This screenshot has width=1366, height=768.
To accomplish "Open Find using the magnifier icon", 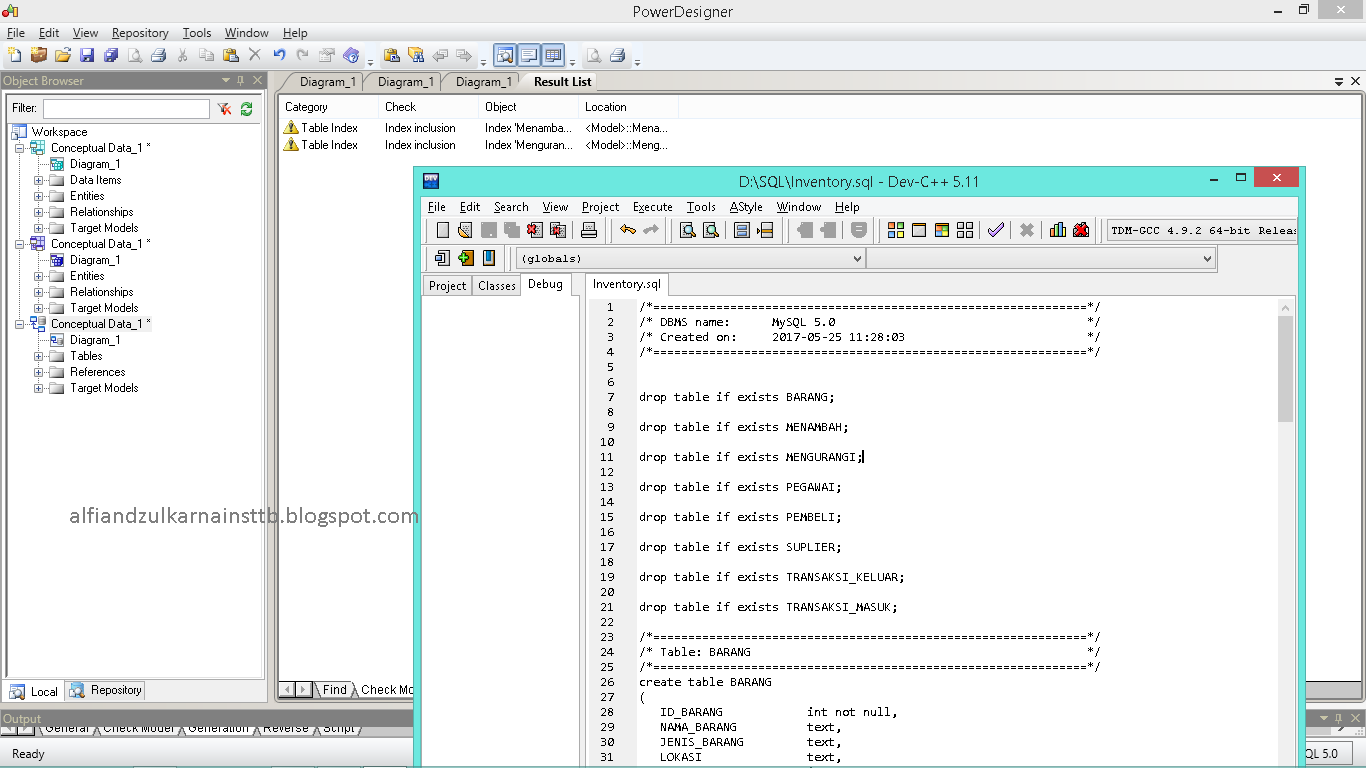I will tap(688, 230).
